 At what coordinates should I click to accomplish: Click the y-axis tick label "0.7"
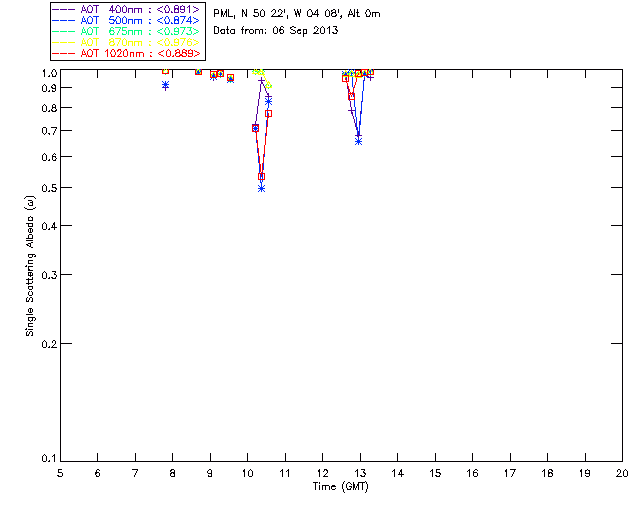49,131
